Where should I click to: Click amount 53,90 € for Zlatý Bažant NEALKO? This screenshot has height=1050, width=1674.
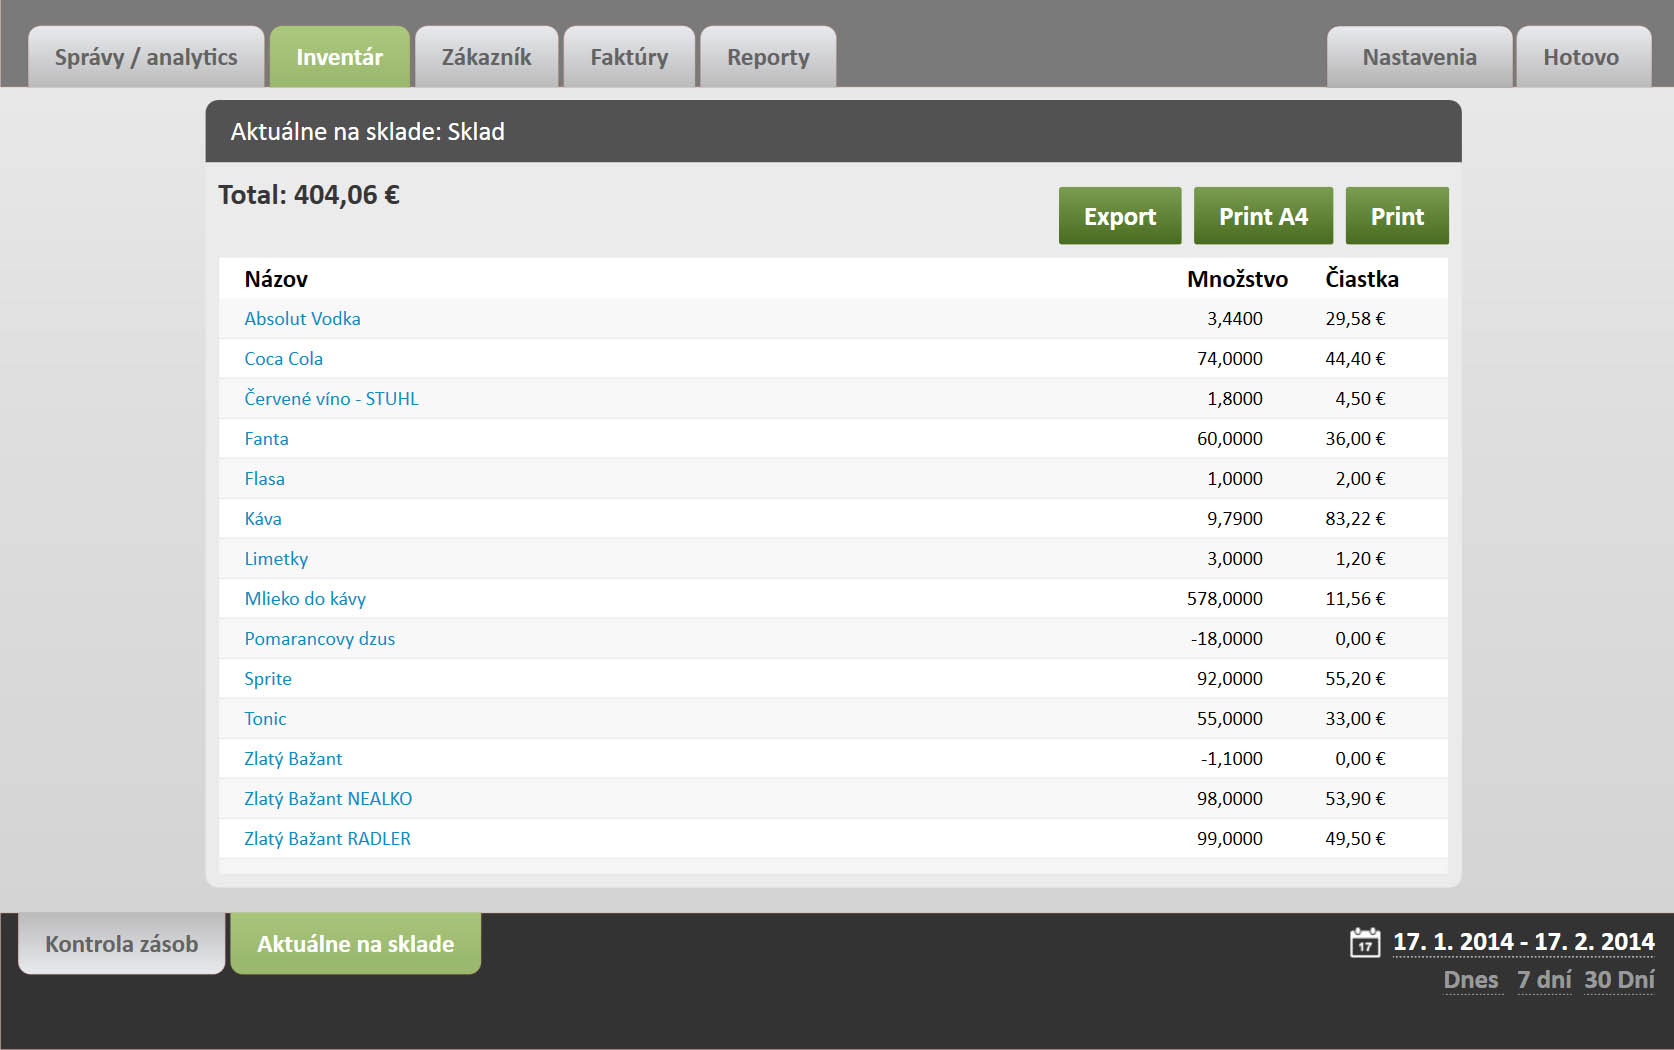(1355, 799)
